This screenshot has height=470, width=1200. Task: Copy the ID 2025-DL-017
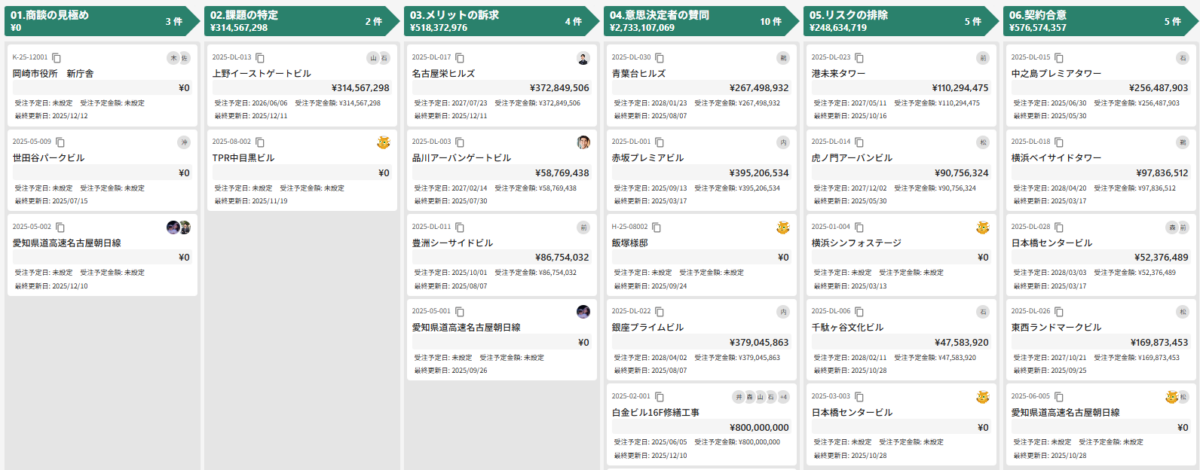click(x=459, y=58)
